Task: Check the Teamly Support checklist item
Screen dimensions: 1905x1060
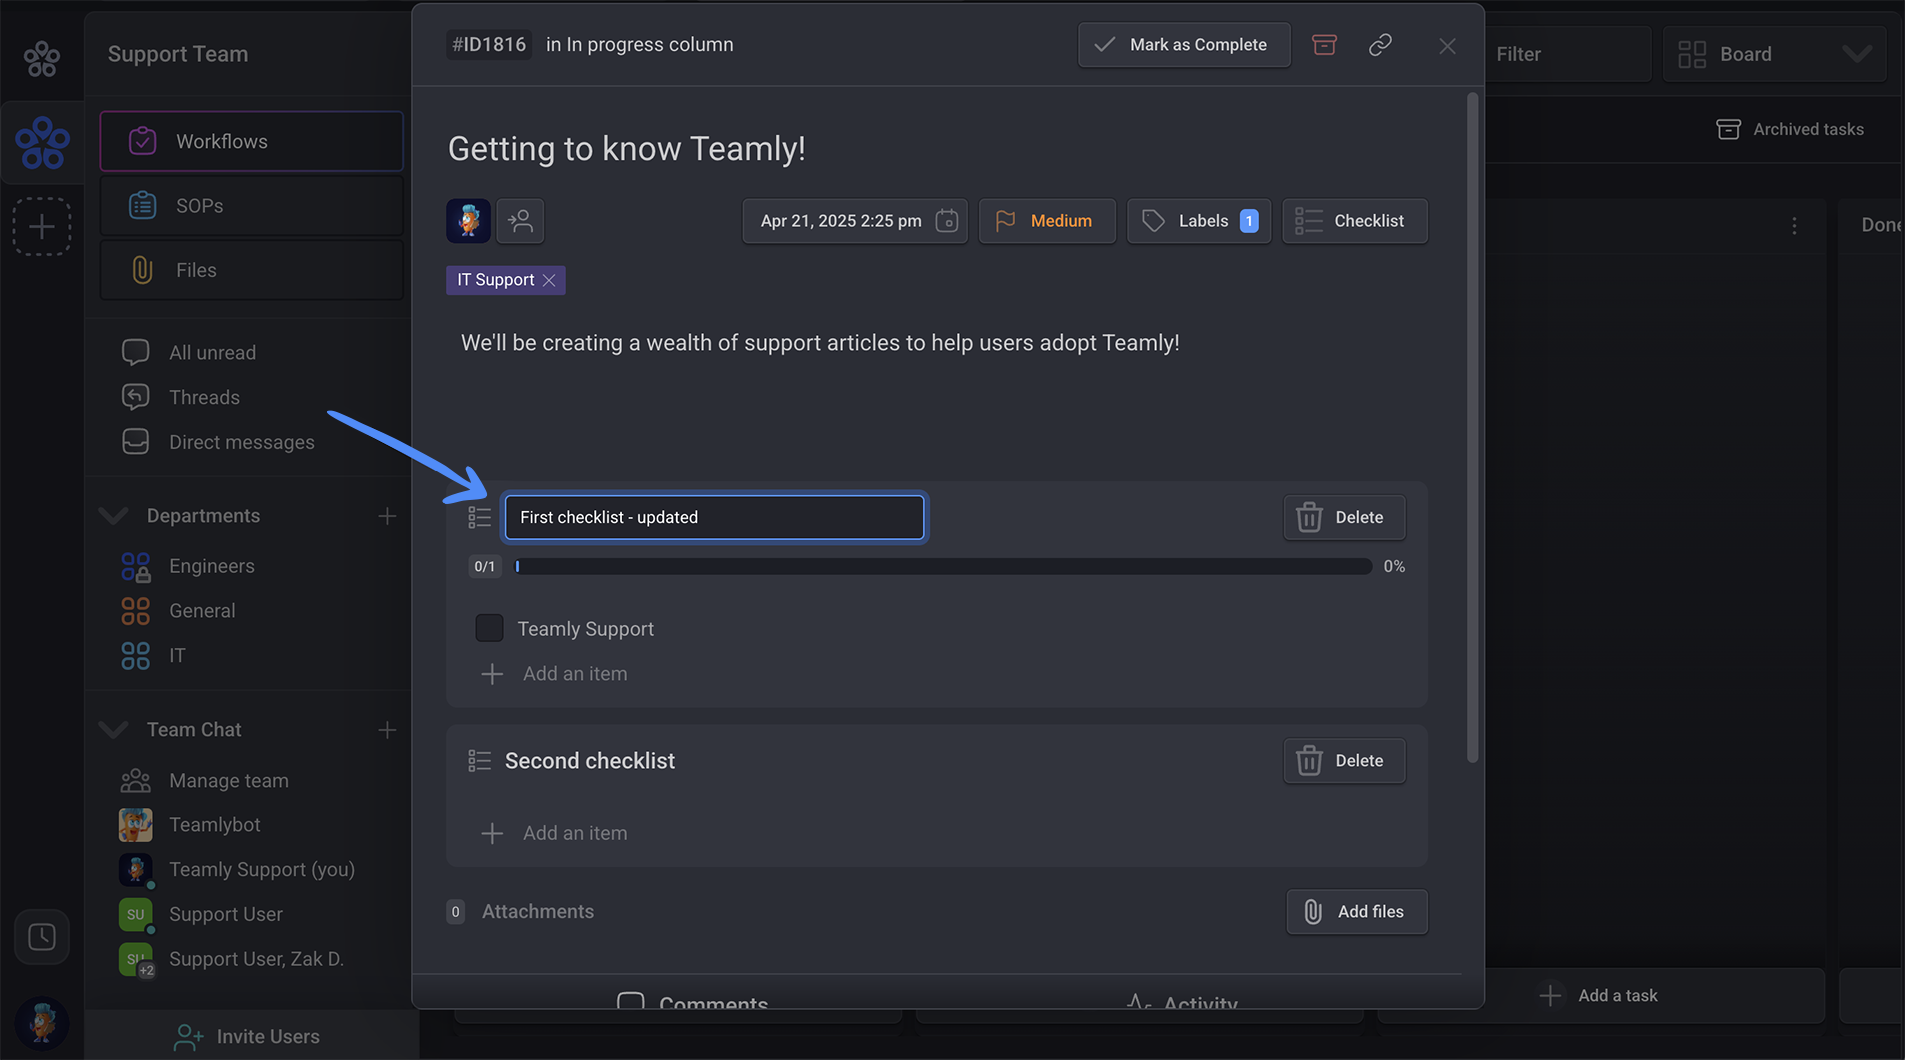Action: (489, 628)
